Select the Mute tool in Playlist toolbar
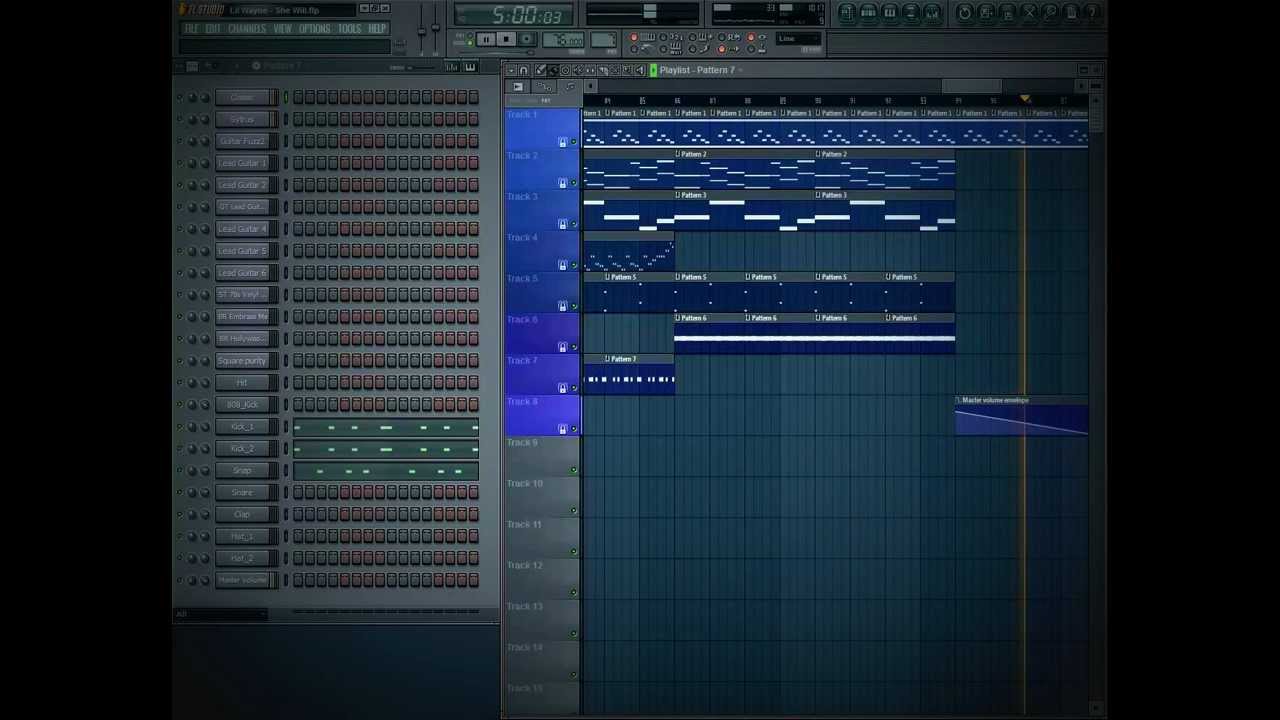1280x720 pixels. [578, 70]
